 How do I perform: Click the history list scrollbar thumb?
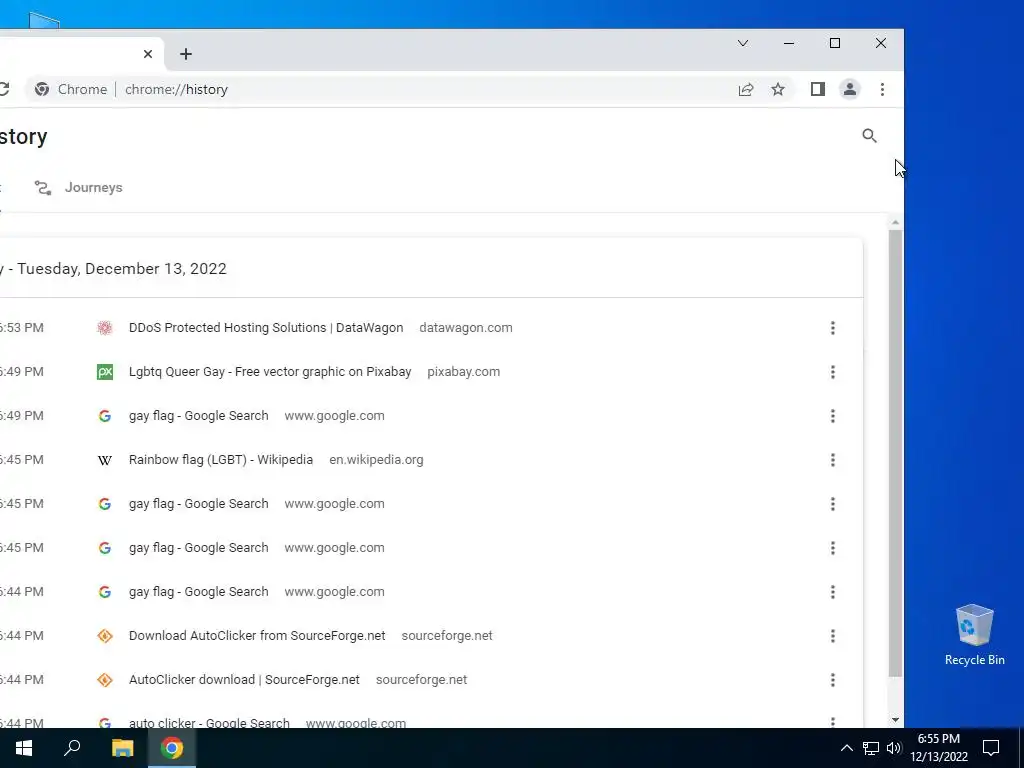(895, 453)
